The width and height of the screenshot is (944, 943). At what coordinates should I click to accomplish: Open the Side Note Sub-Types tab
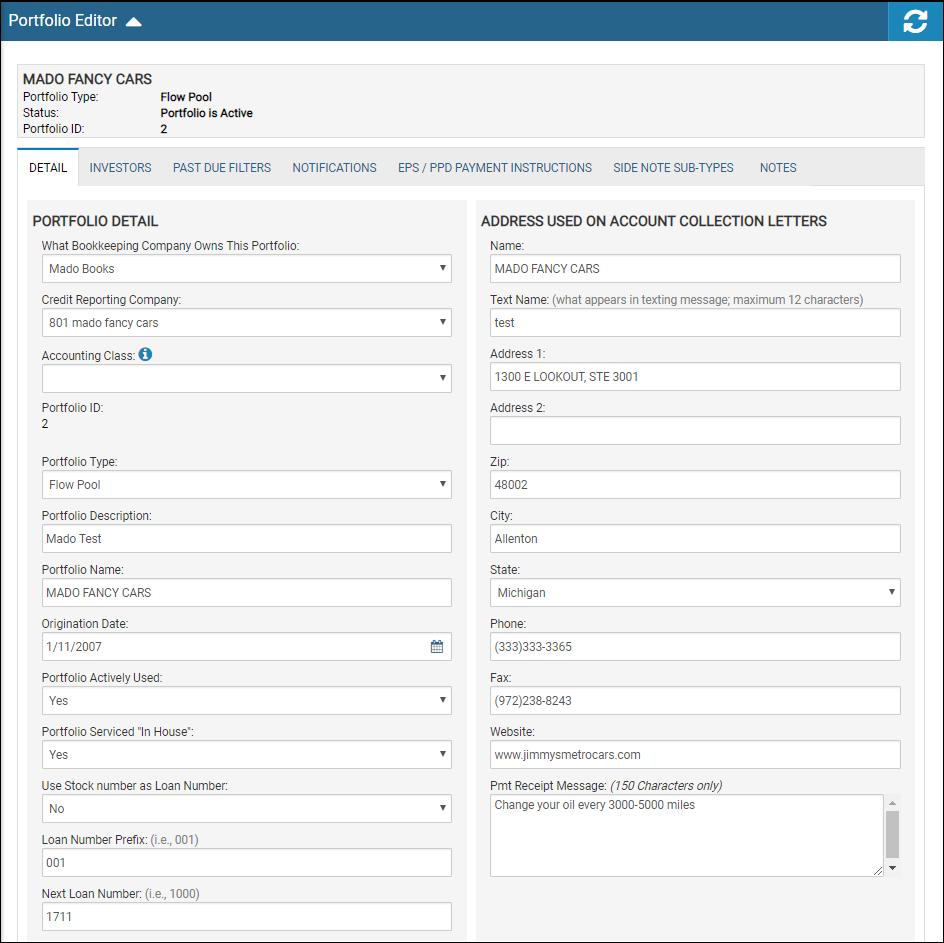pyautogui.click(x=674, y=168)
